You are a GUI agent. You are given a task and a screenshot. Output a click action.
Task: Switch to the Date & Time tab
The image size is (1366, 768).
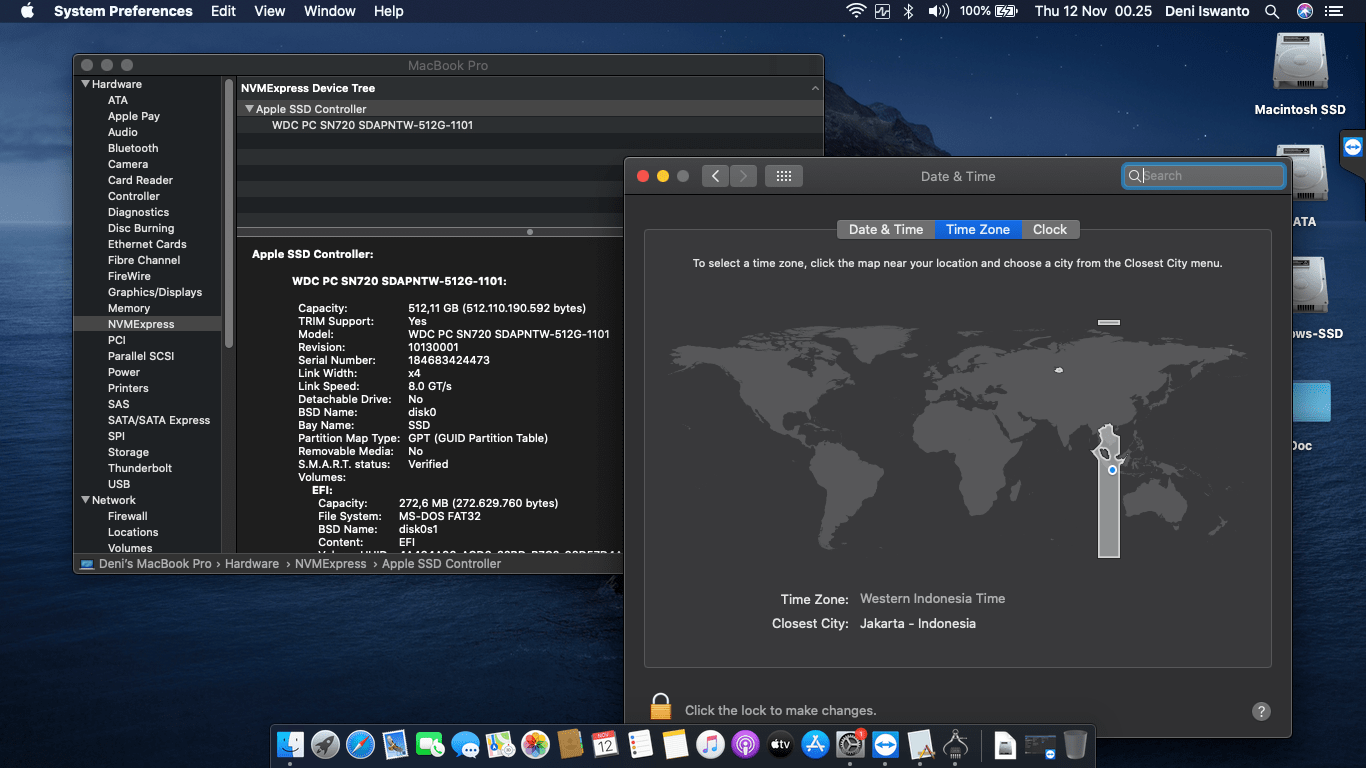886,229
